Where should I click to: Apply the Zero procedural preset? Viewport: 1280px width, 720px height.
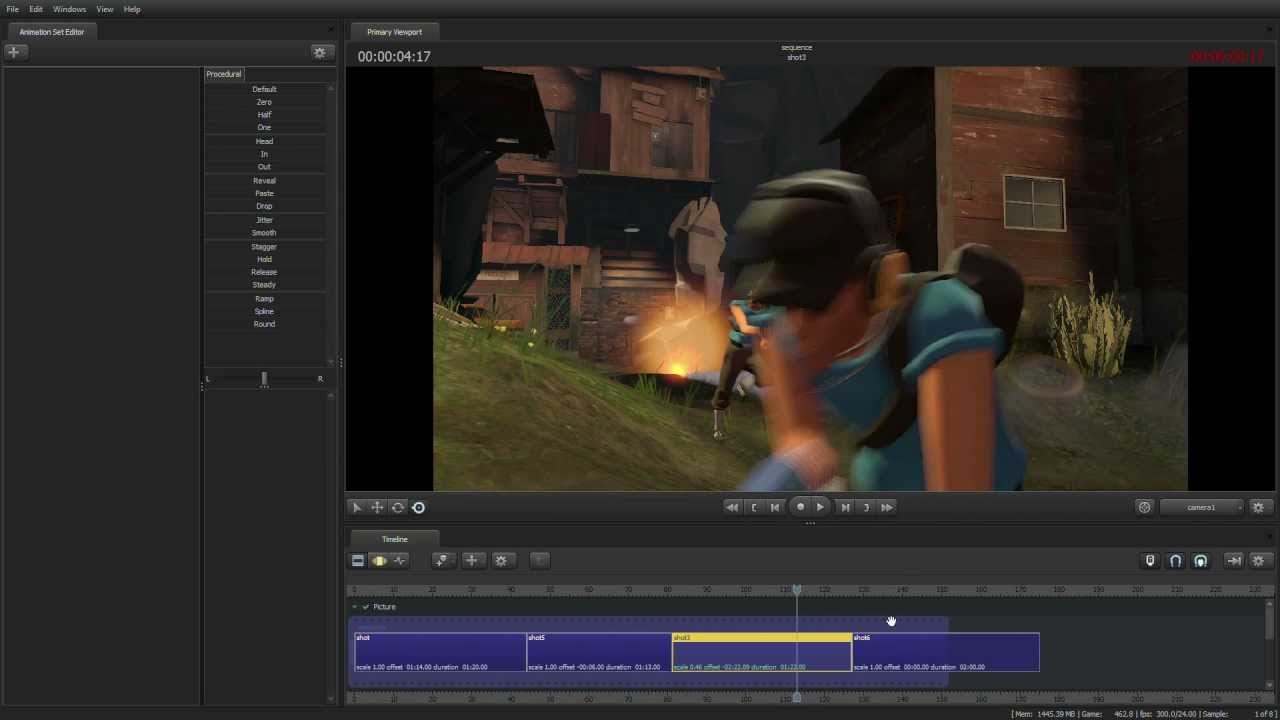coord(264,102)
